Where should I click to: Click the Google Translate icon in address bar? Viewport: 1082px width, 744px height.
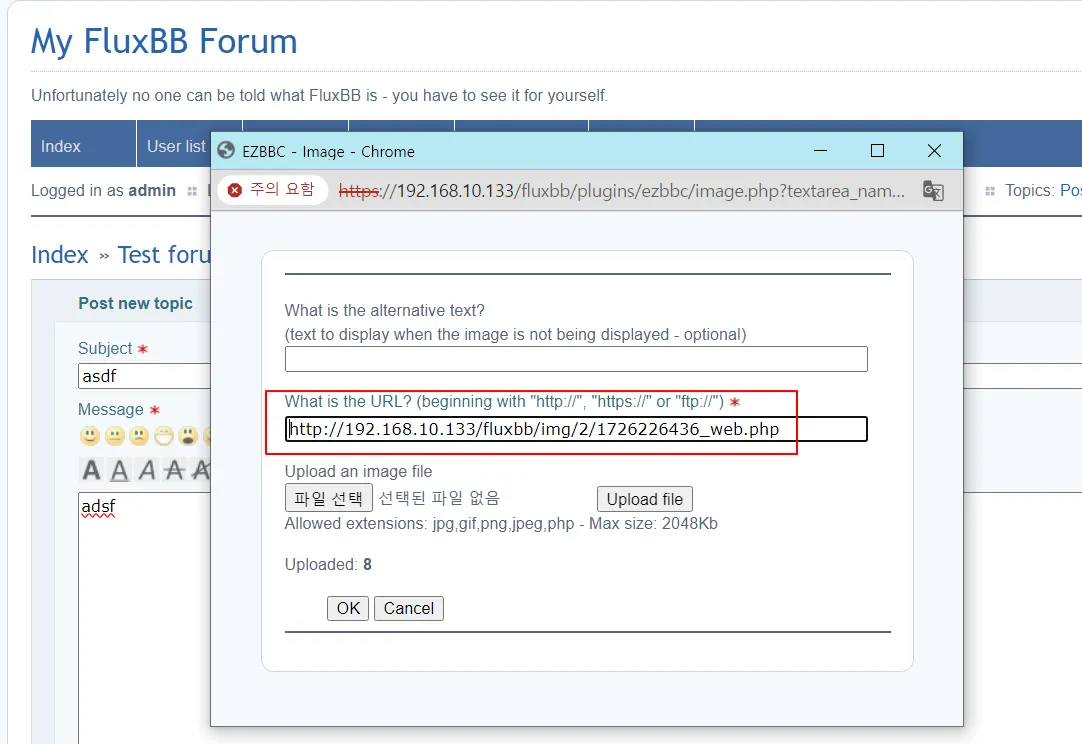click(933, 190)
